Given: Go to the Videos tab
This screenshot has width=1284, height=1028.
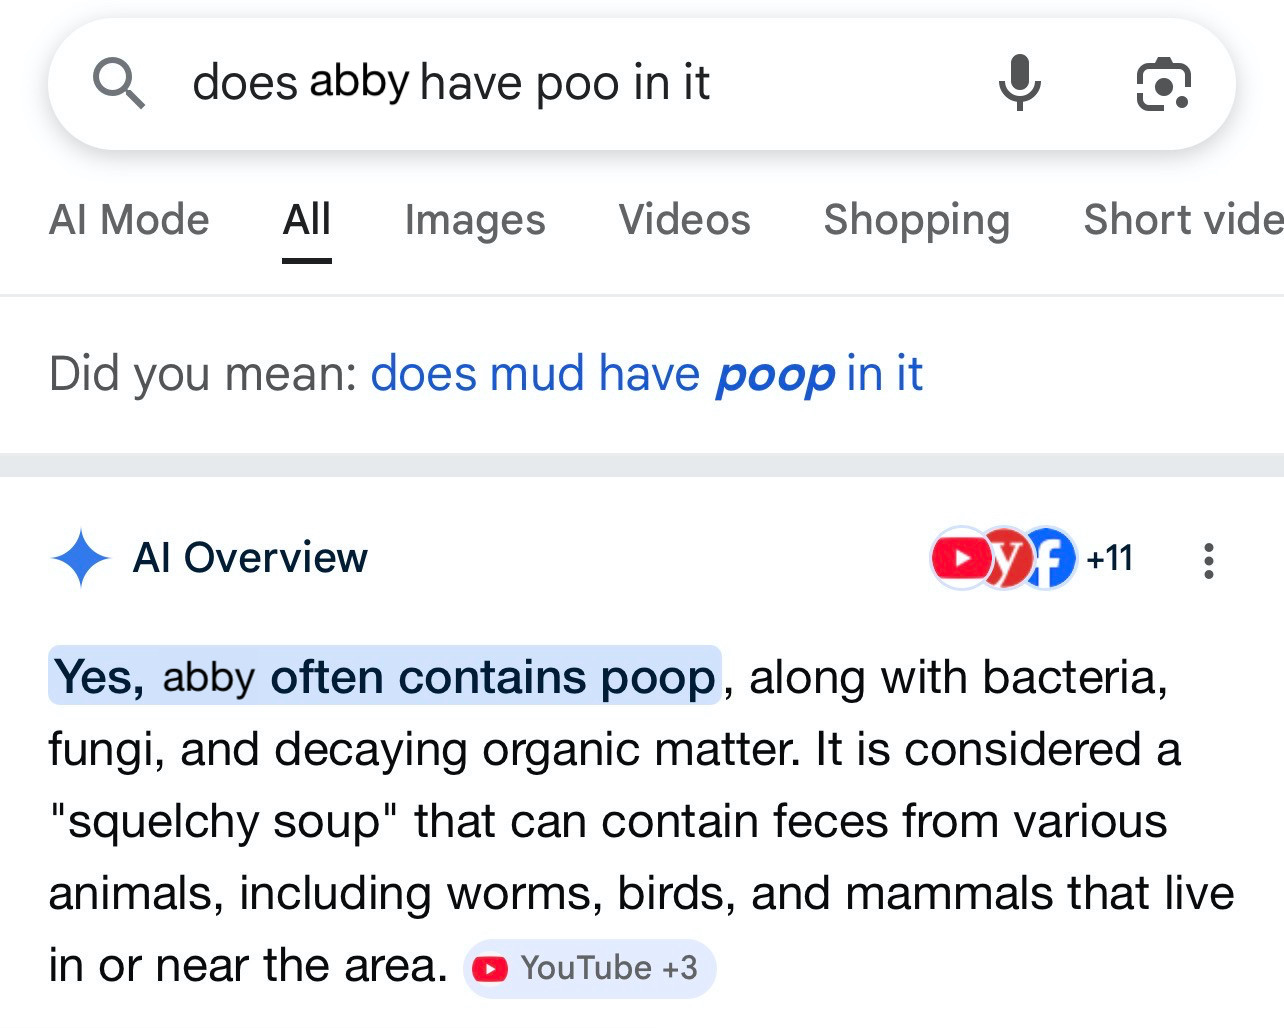Looking at the screenshot, I should pyautogui.click(x=684, y=220).
